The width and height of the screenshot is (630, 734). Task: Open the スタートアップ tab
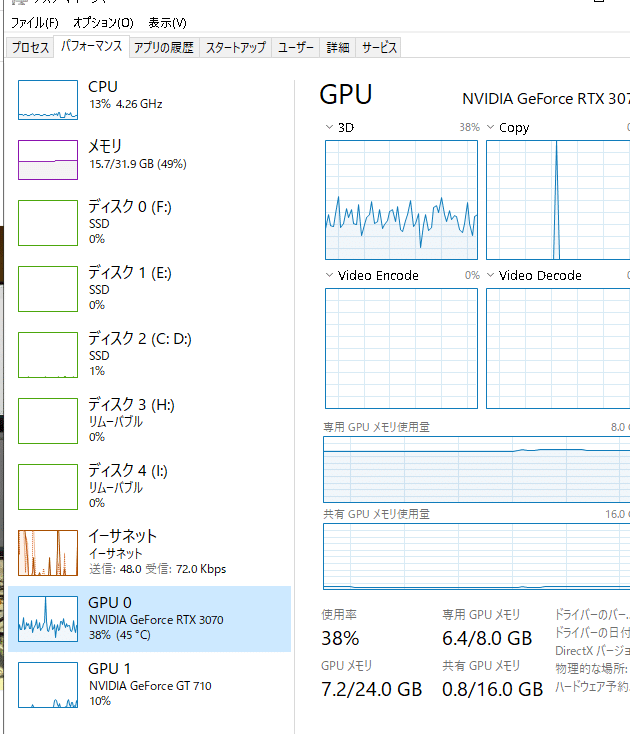(235, 47)
